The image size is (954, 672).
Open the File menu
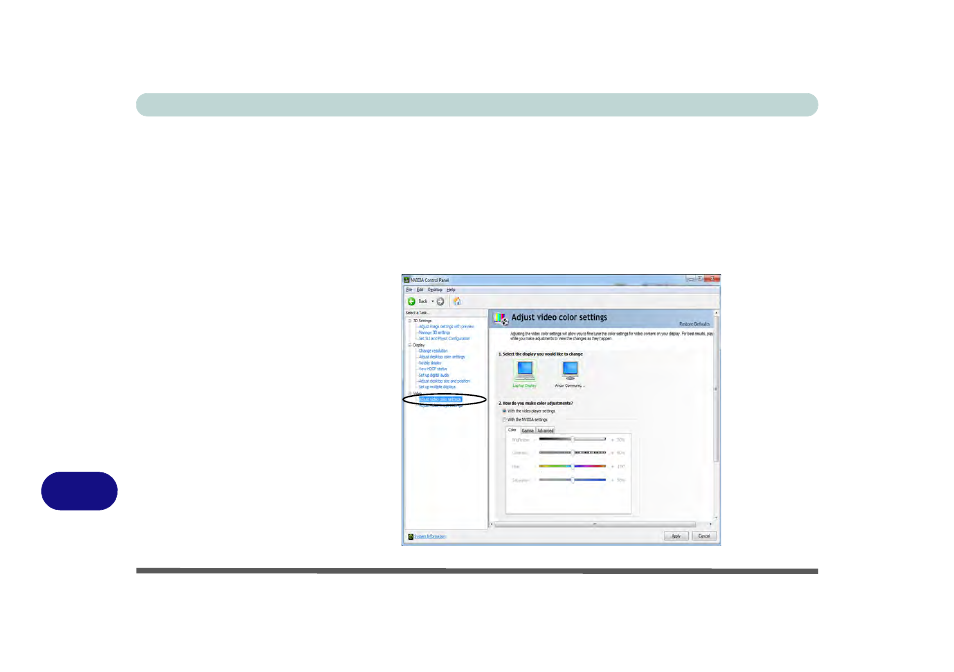(409, 290)
